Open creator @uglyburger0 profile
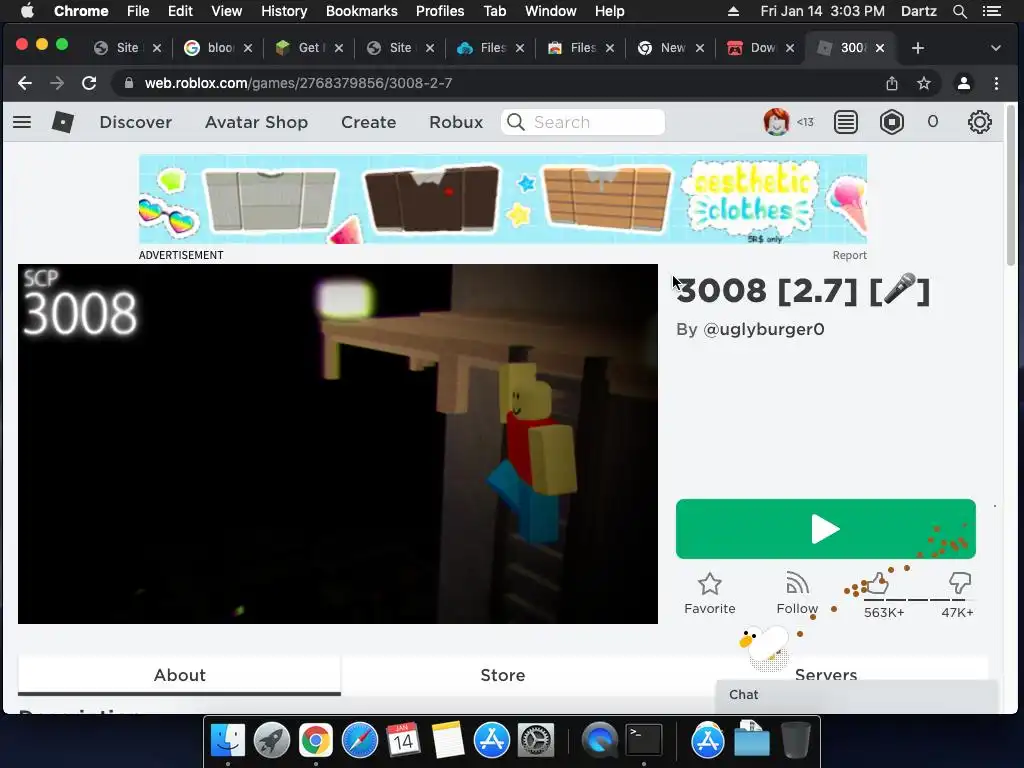 (x=763, y=329)
